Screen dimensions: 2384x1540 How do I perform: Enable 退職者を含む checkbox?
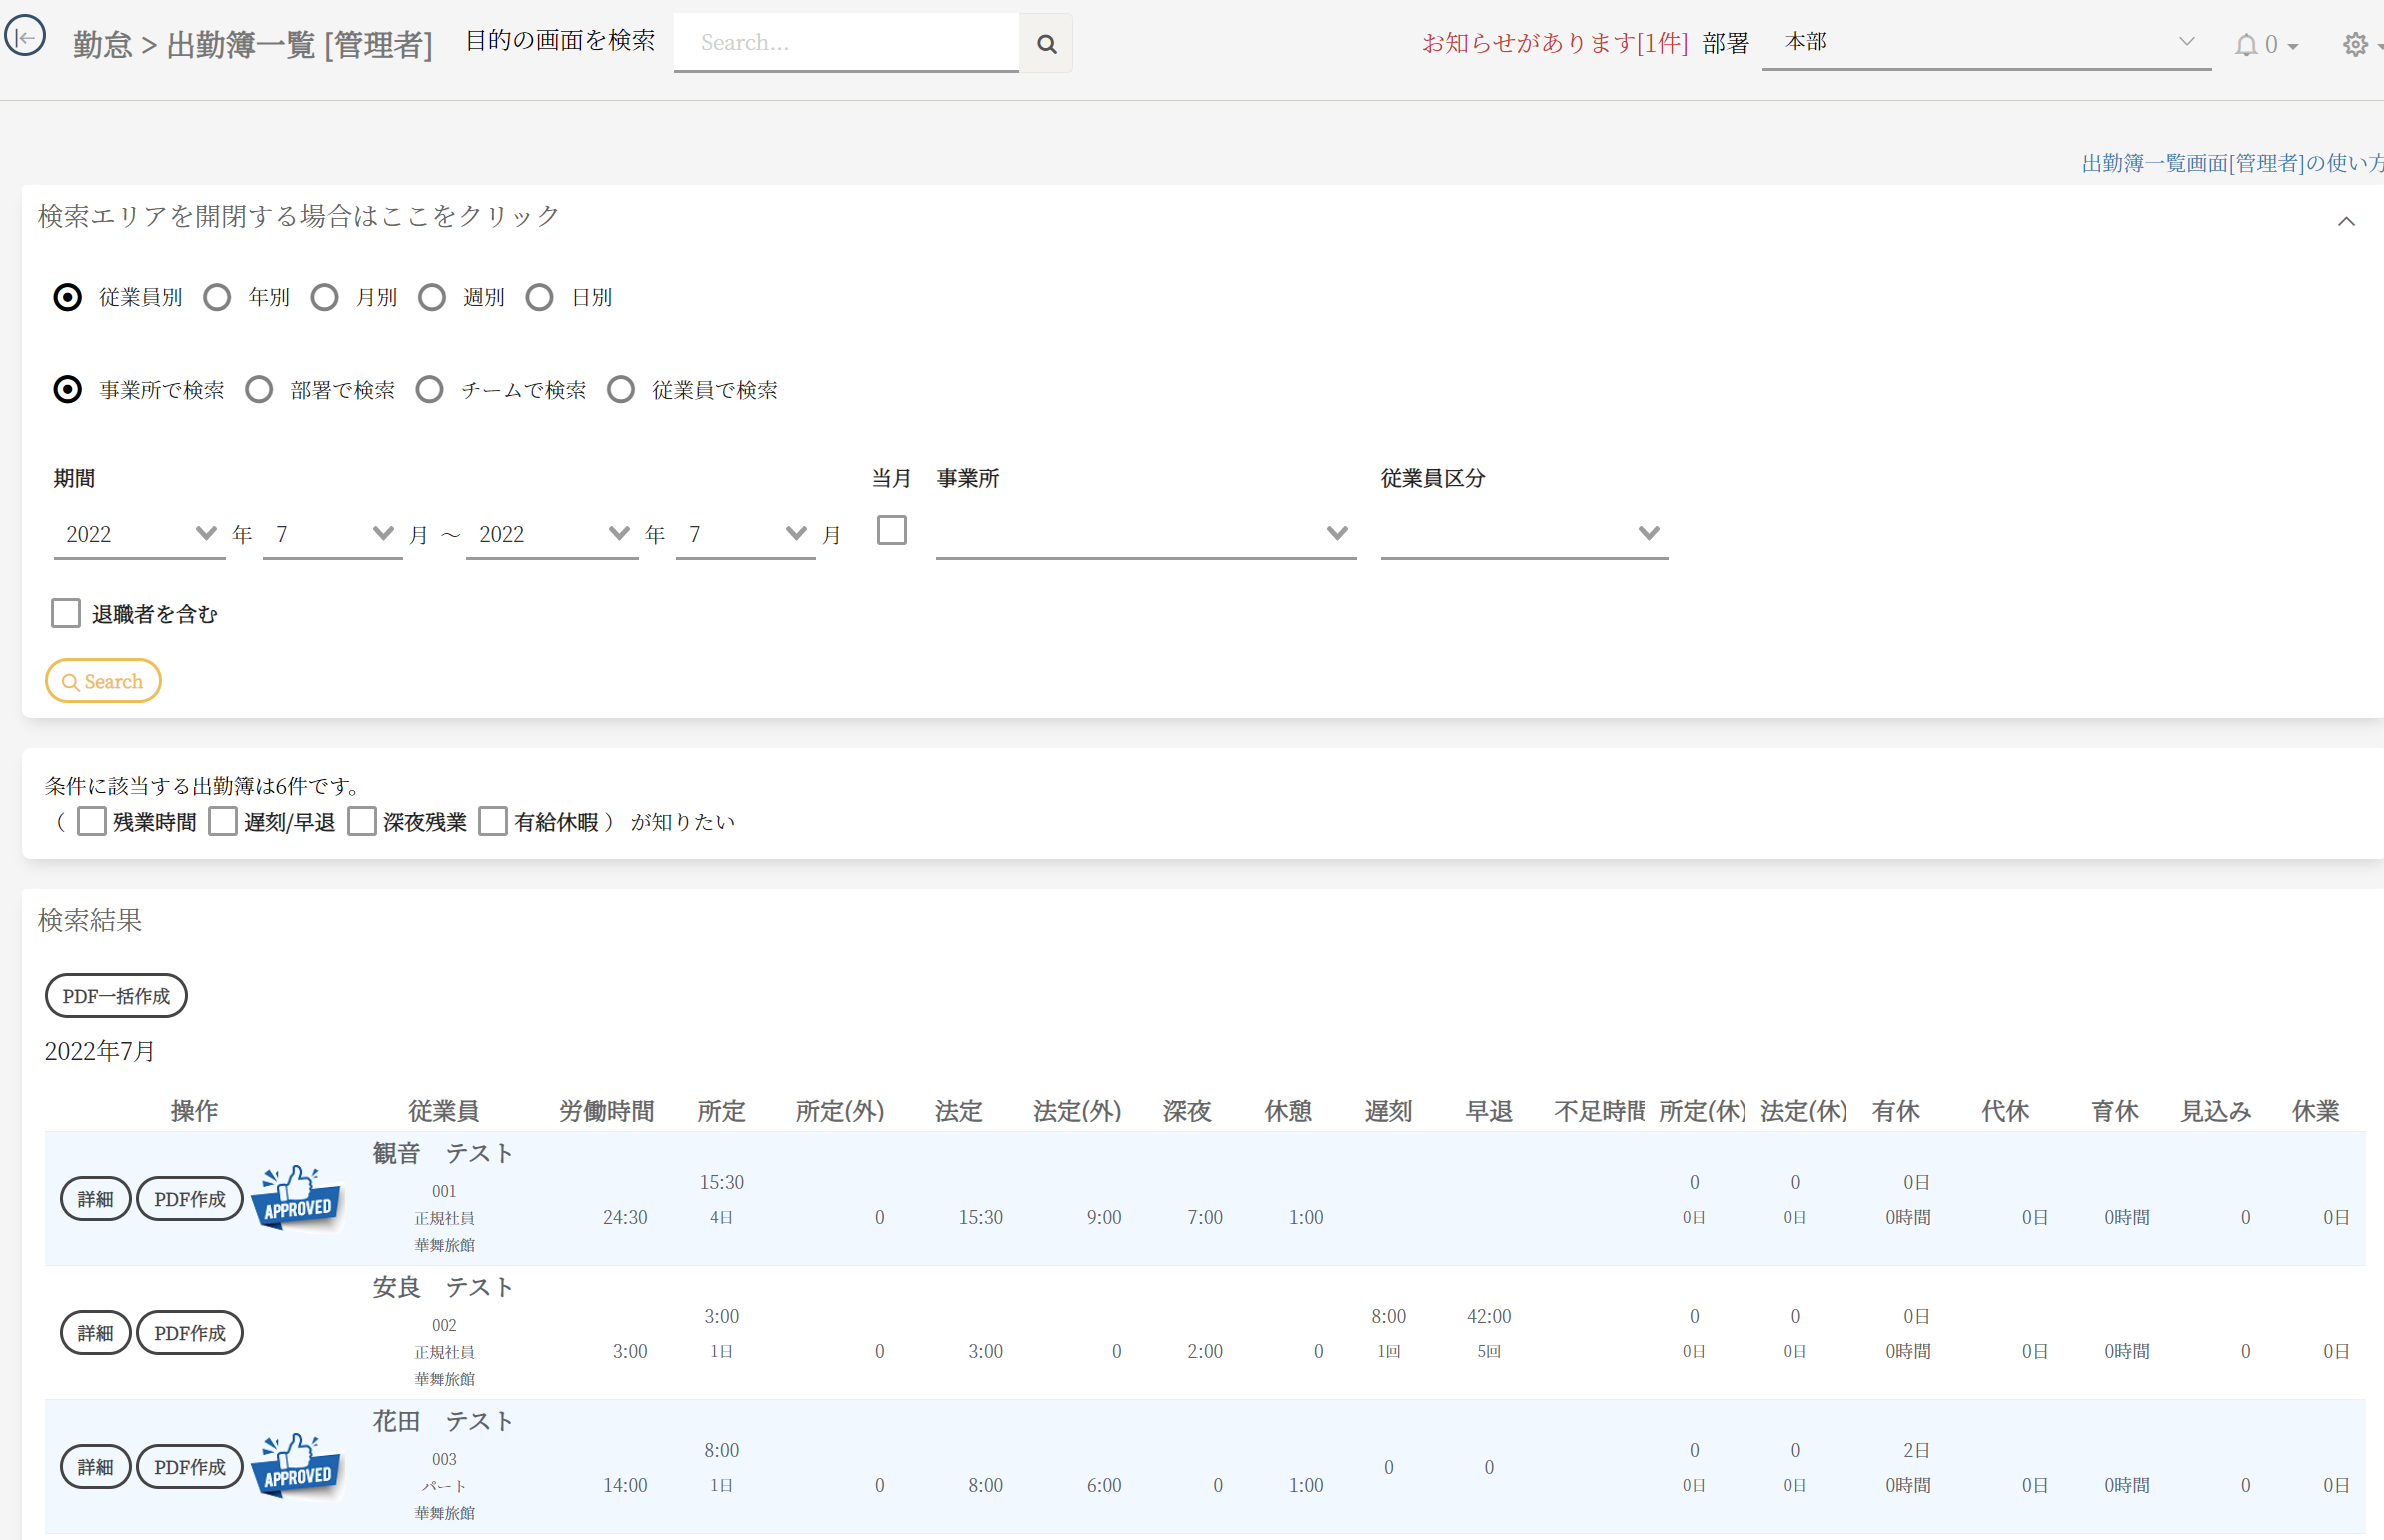[66, 613]
